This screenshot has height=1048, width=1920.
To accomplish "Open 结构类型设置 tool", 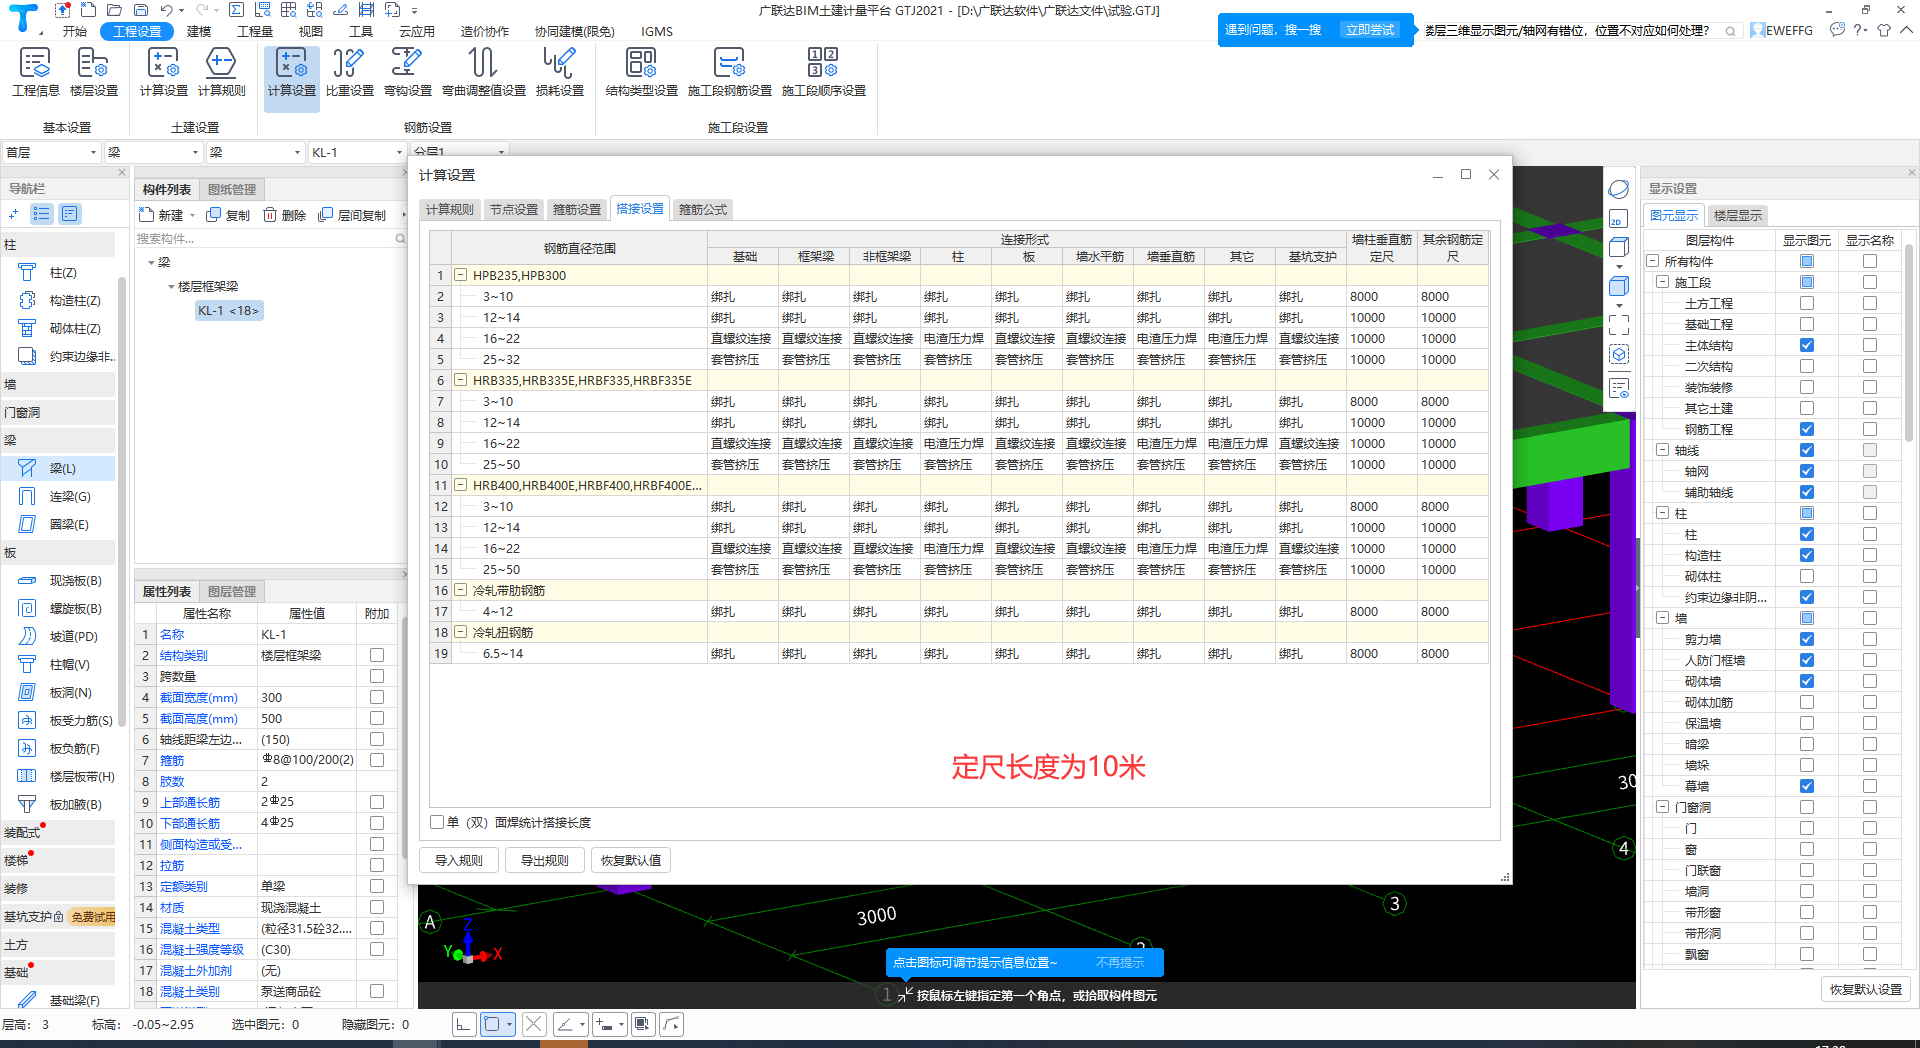I will [641, 73].
